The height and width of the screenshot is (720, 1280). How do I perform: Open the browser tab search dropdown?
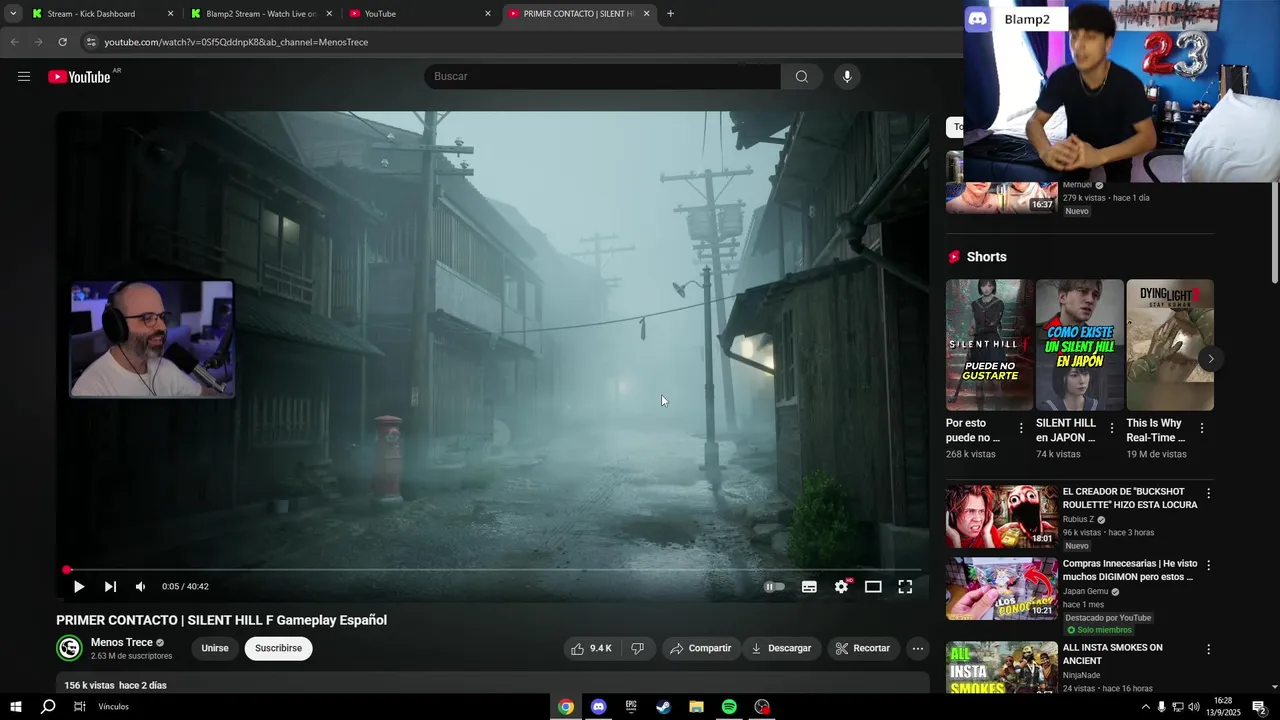click(x=13, y=14)
